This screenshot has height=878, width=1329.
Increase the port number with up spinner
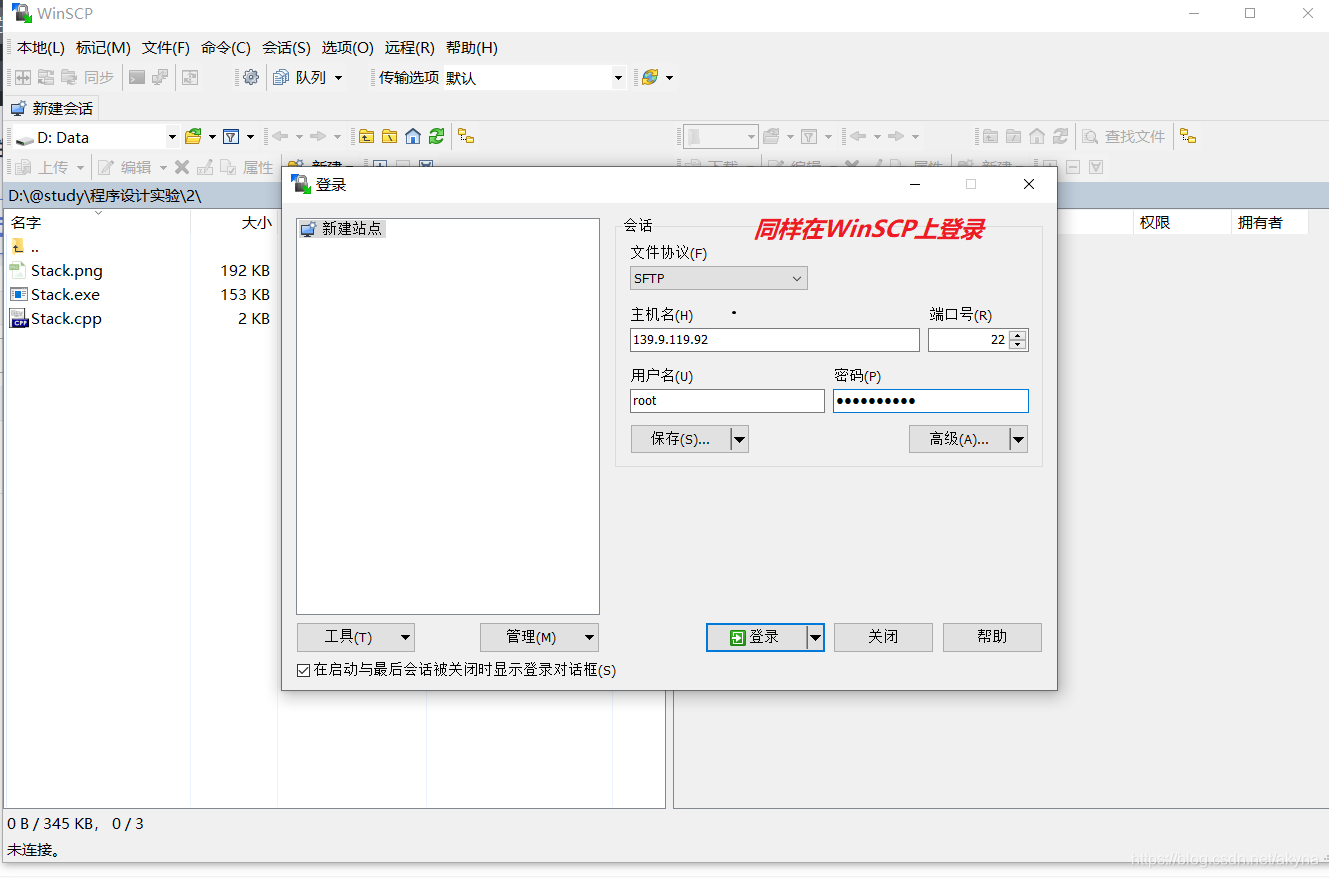pos(1018,335)
